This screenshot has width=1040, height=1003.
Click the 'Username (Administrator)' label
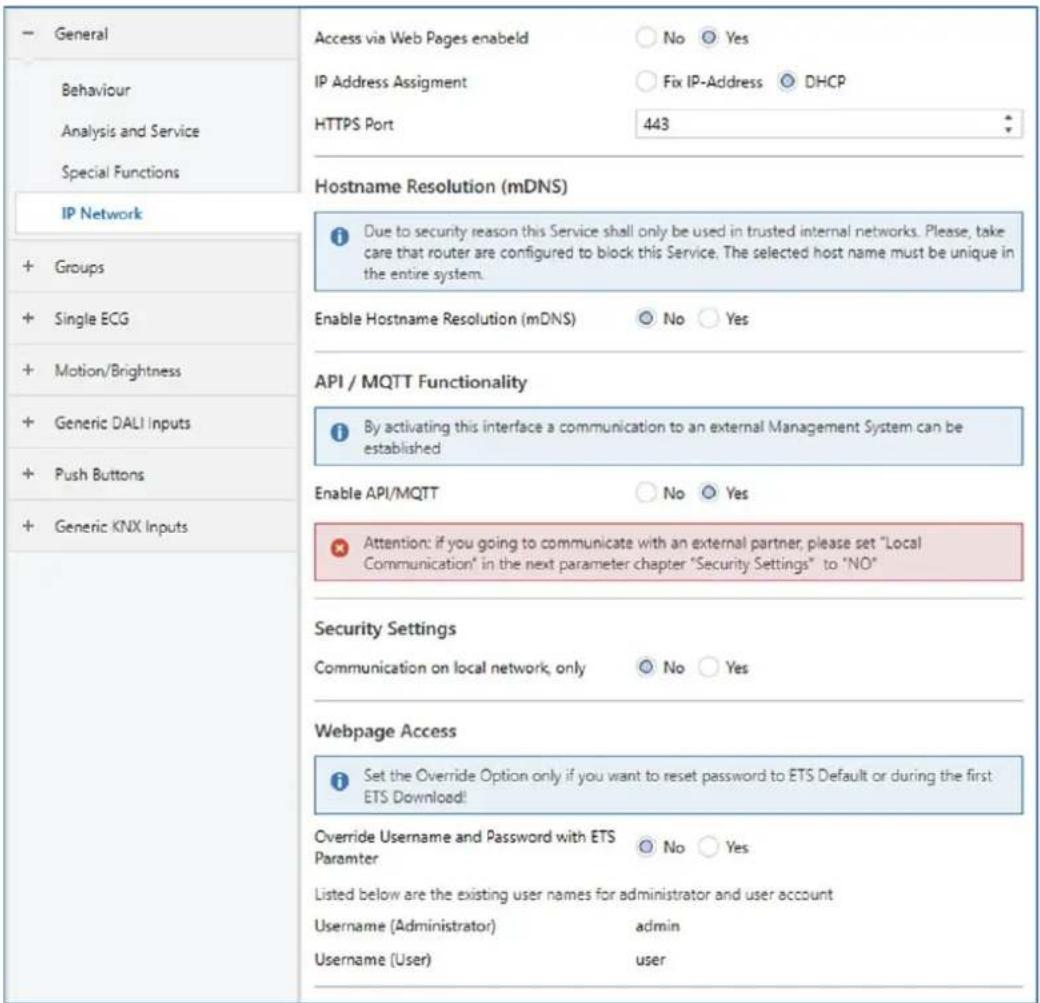405,926
